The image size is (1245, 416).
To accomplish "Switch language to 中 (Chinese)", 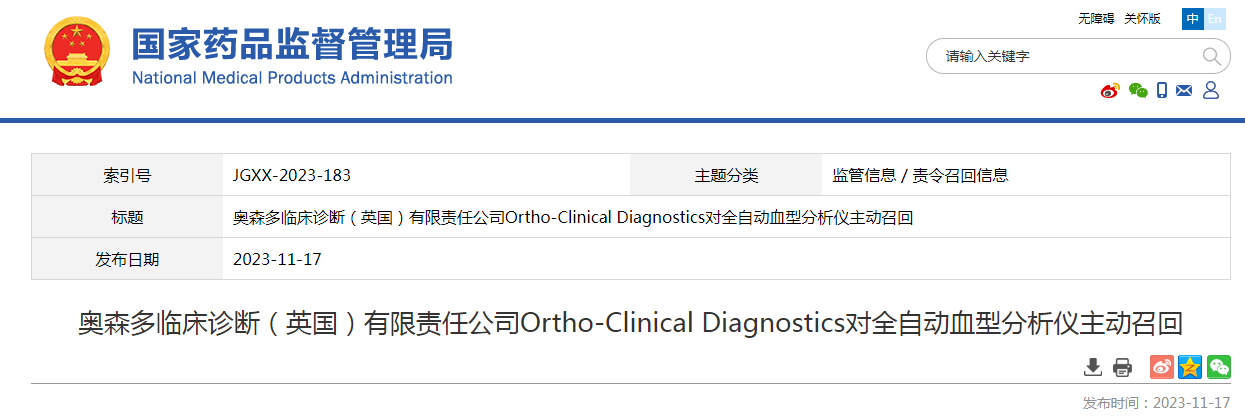I will click(1192, 19).
